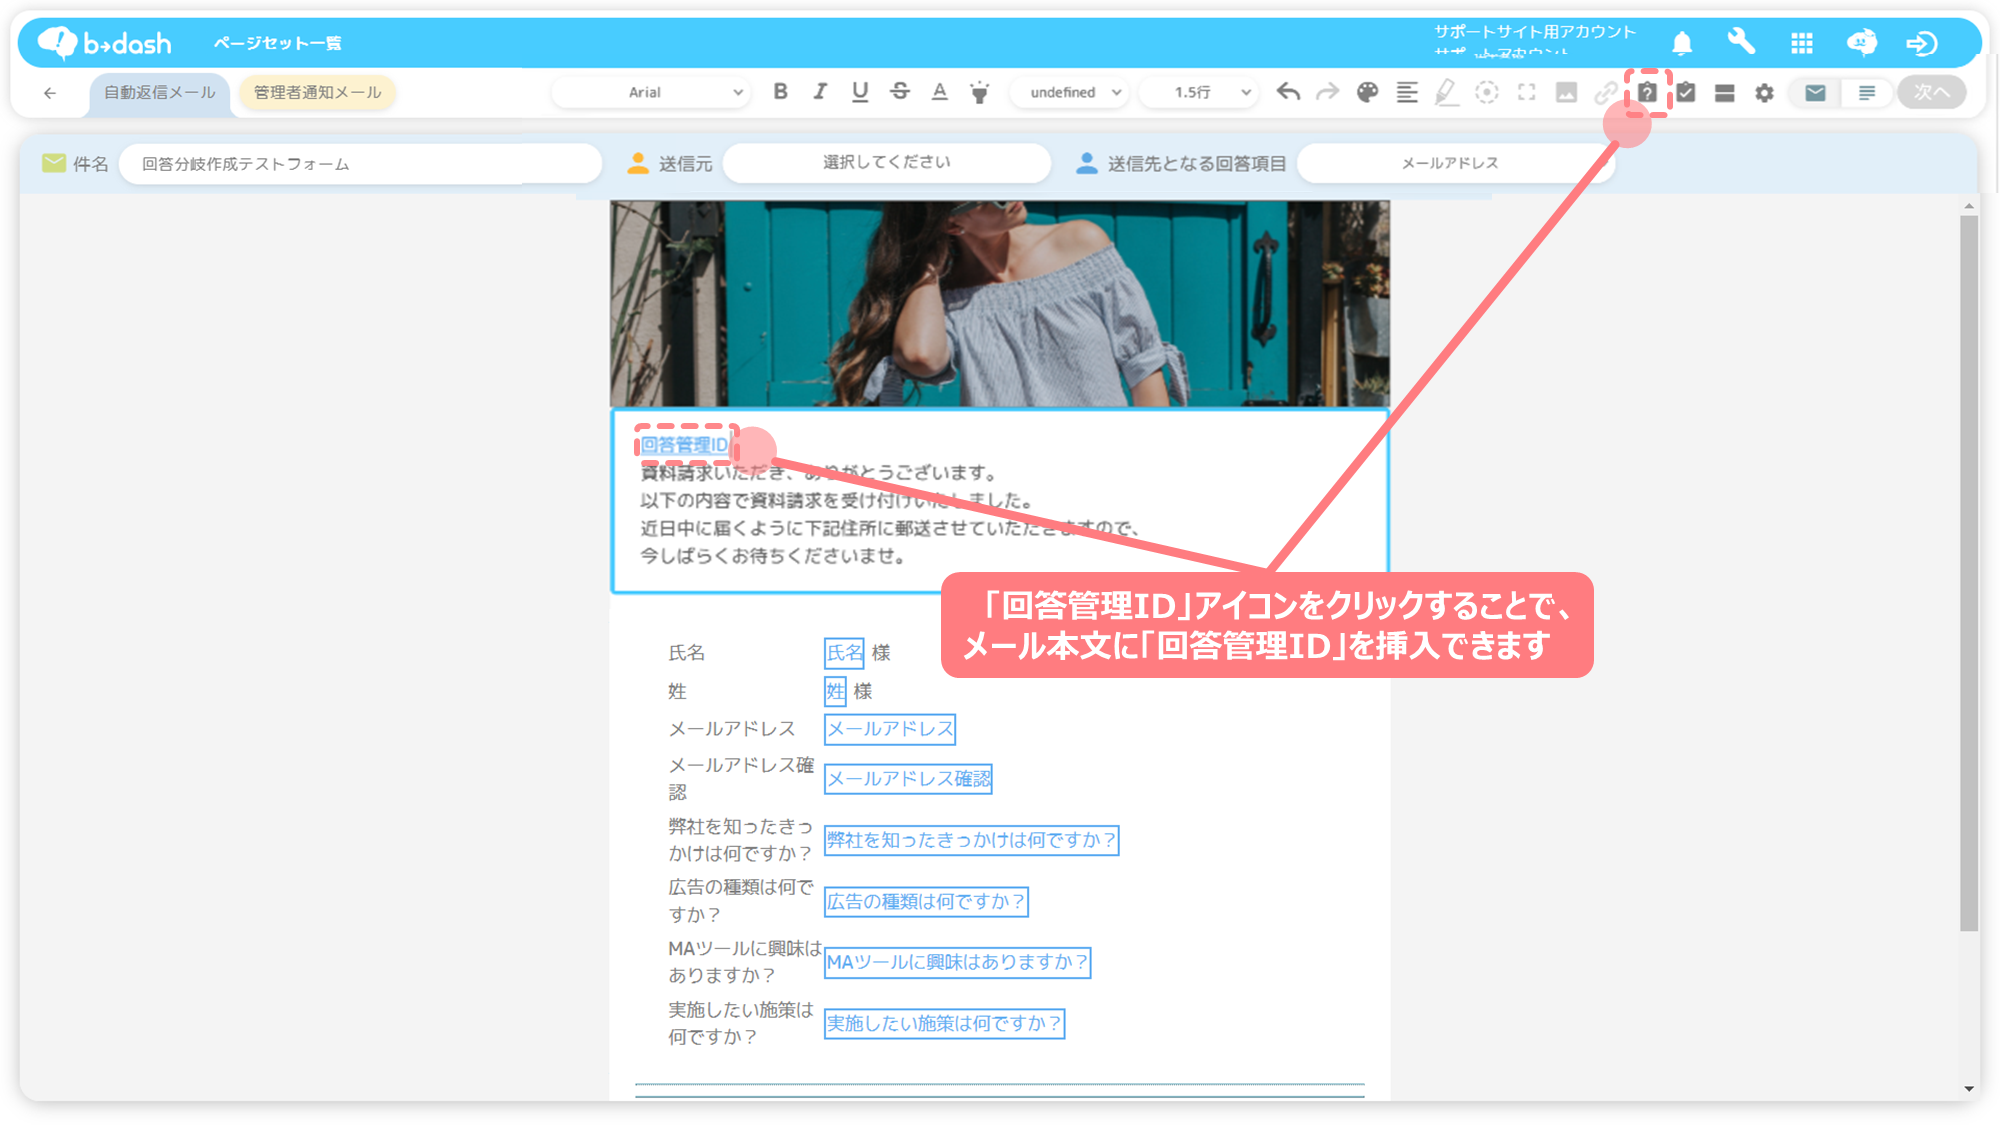The width and height of the screenshot is (2000, 1125).
Task: Open ページセット一覧 in header
Action: click(x=278, y=43)
